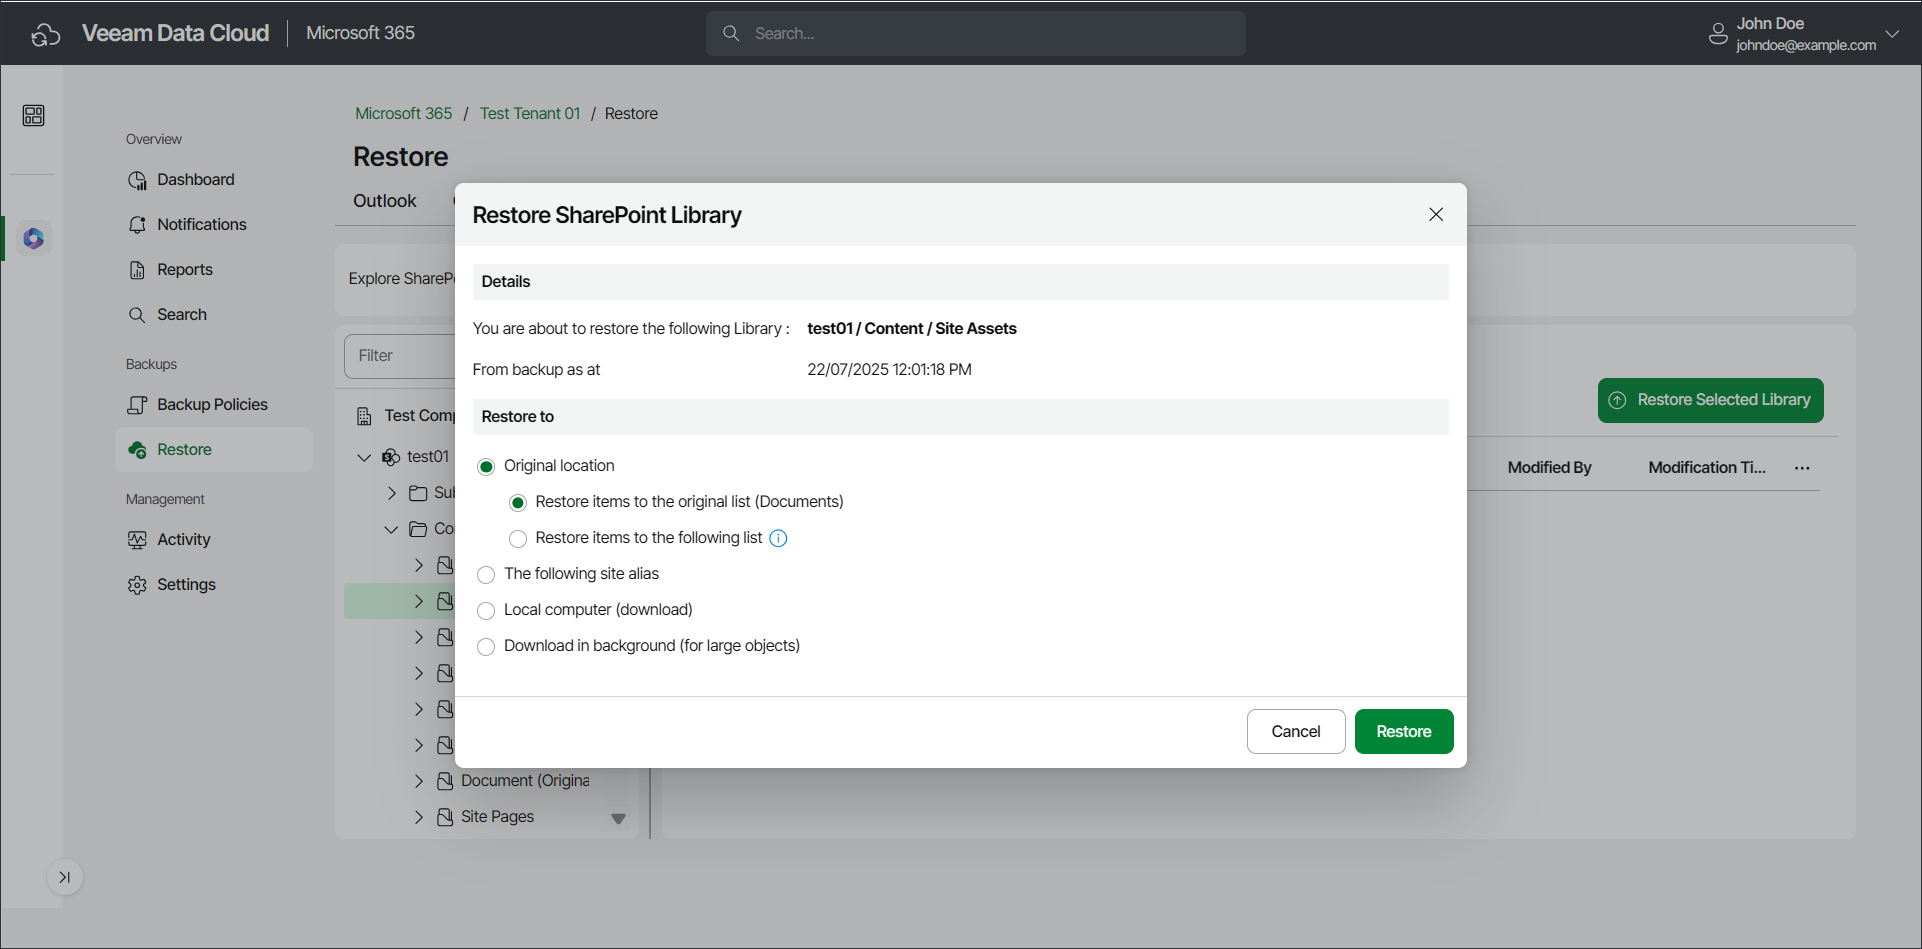The image size is (1922, 949).
Task: Open the app grid icon in left rail
Action: pyautogui.click(x=33, y=116)
